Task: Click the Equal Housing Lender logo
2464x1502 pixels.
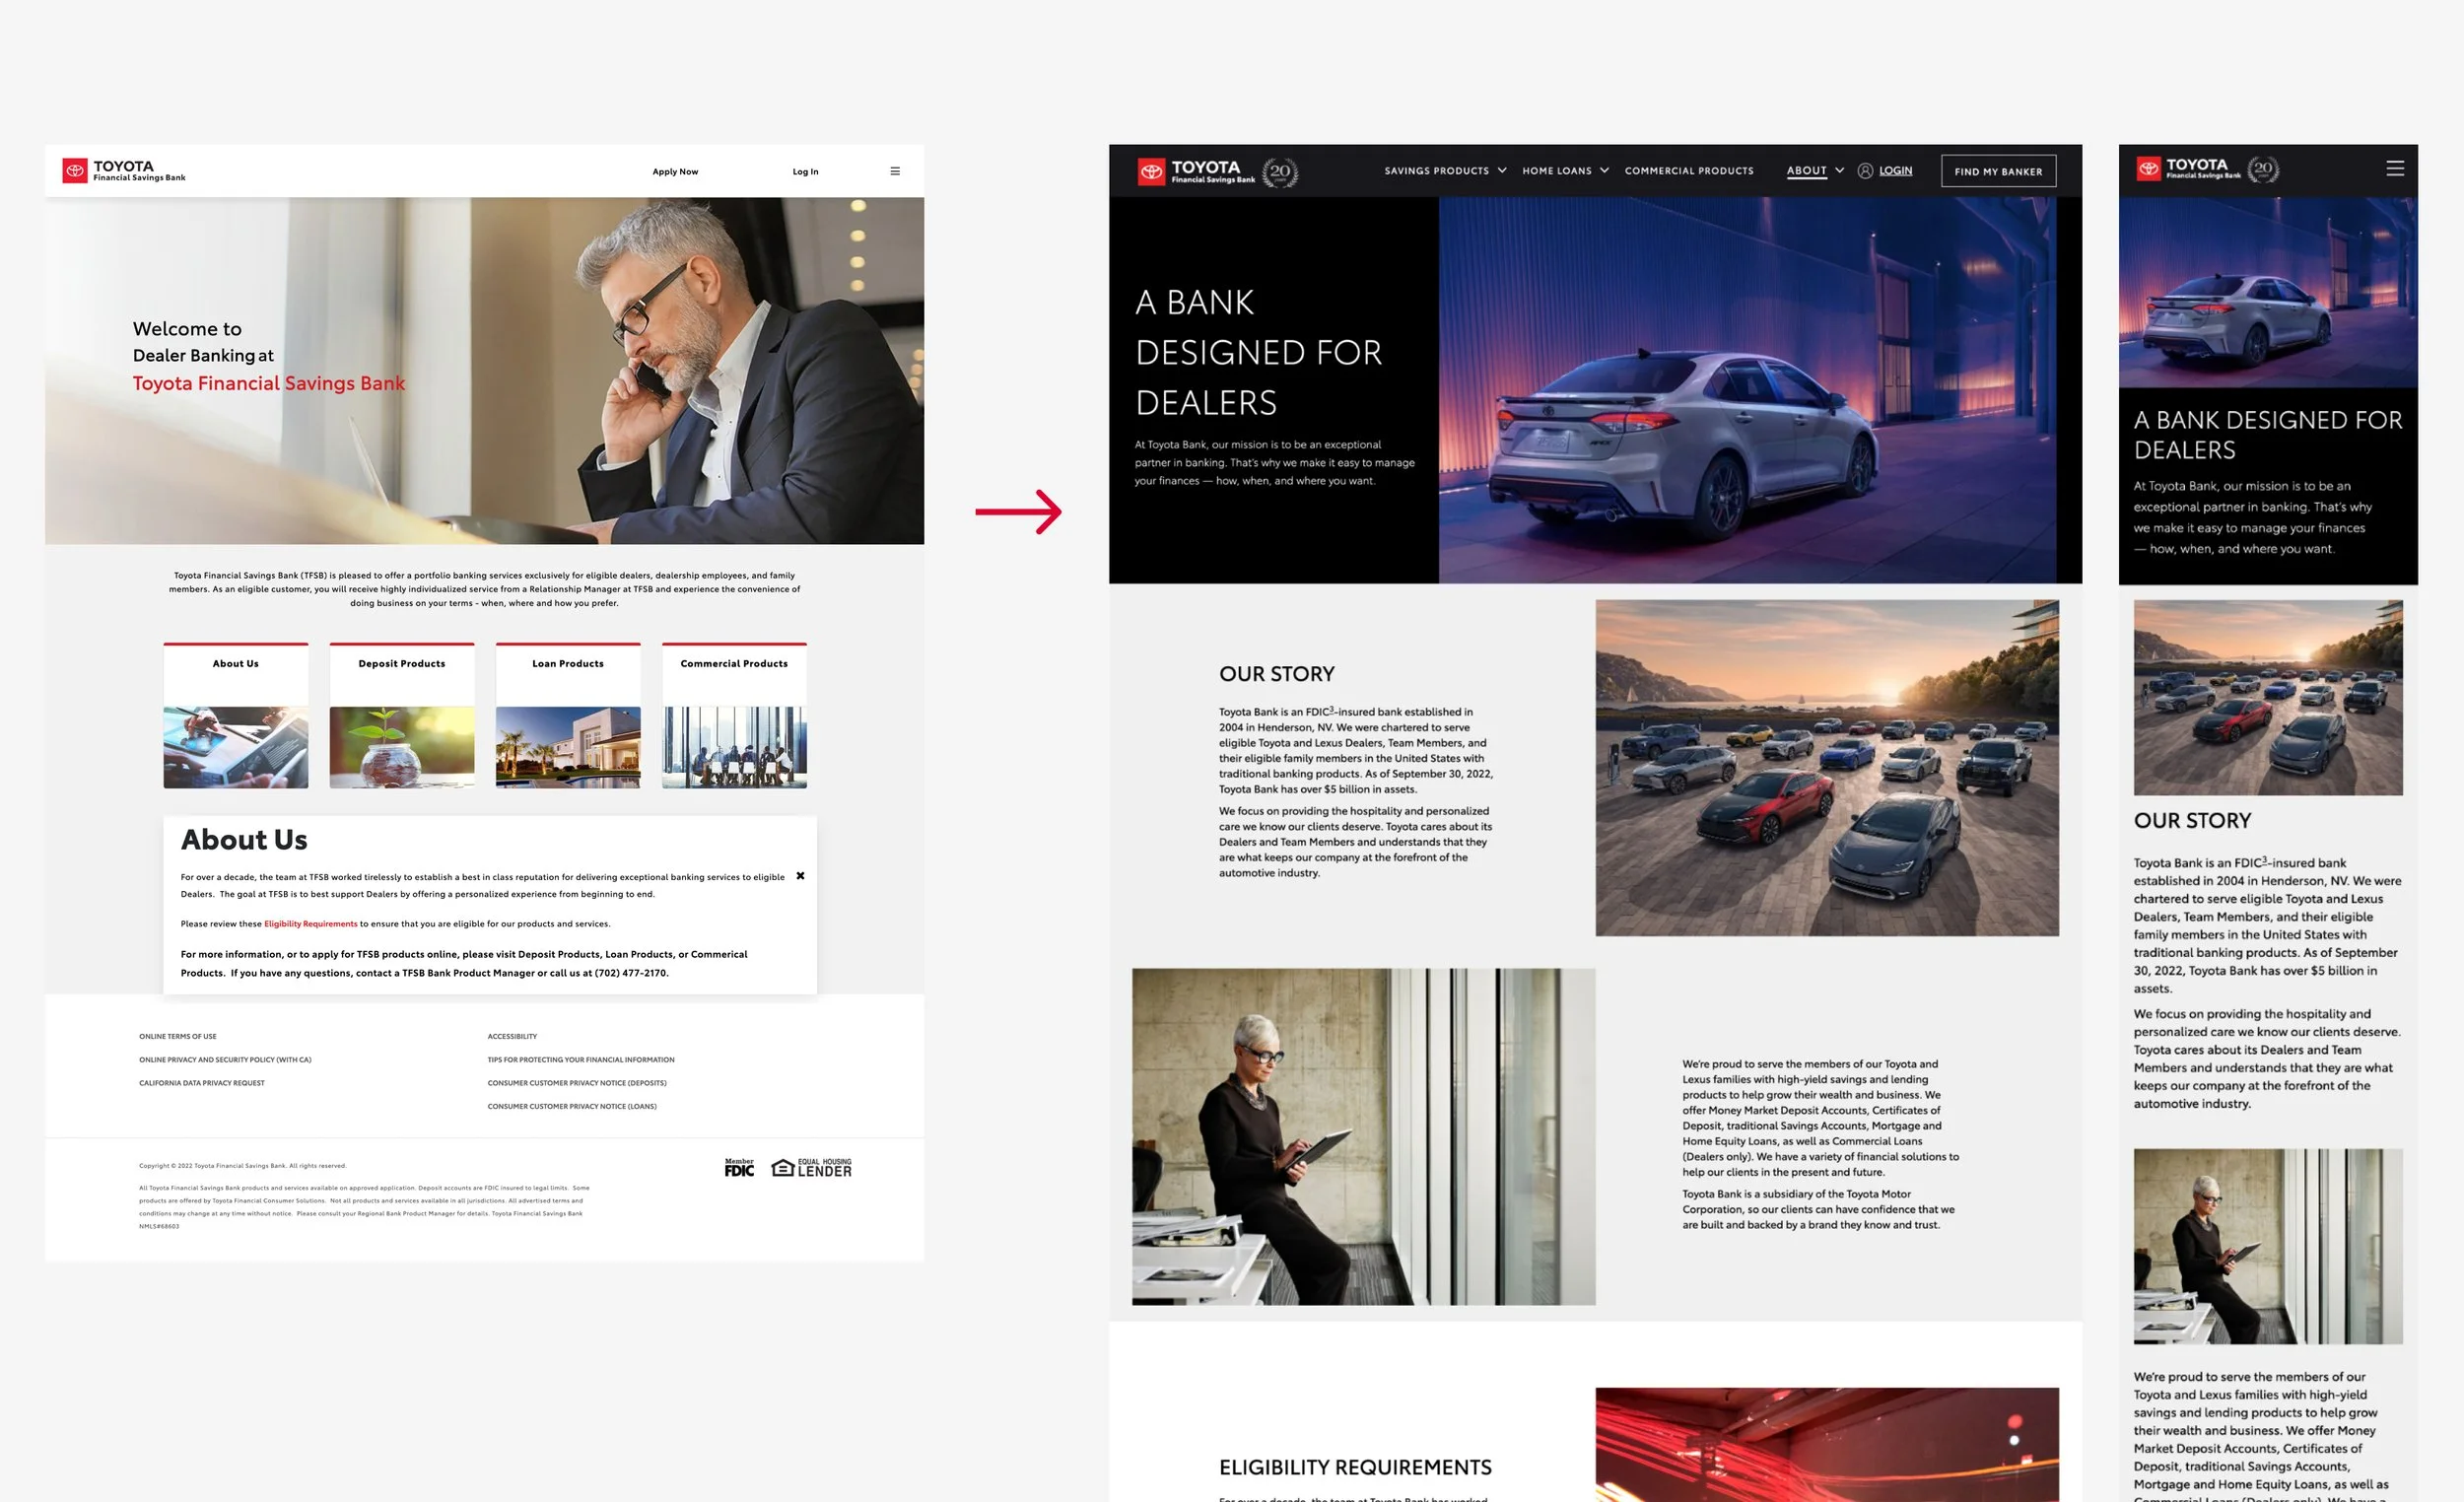Action: 811,1168
